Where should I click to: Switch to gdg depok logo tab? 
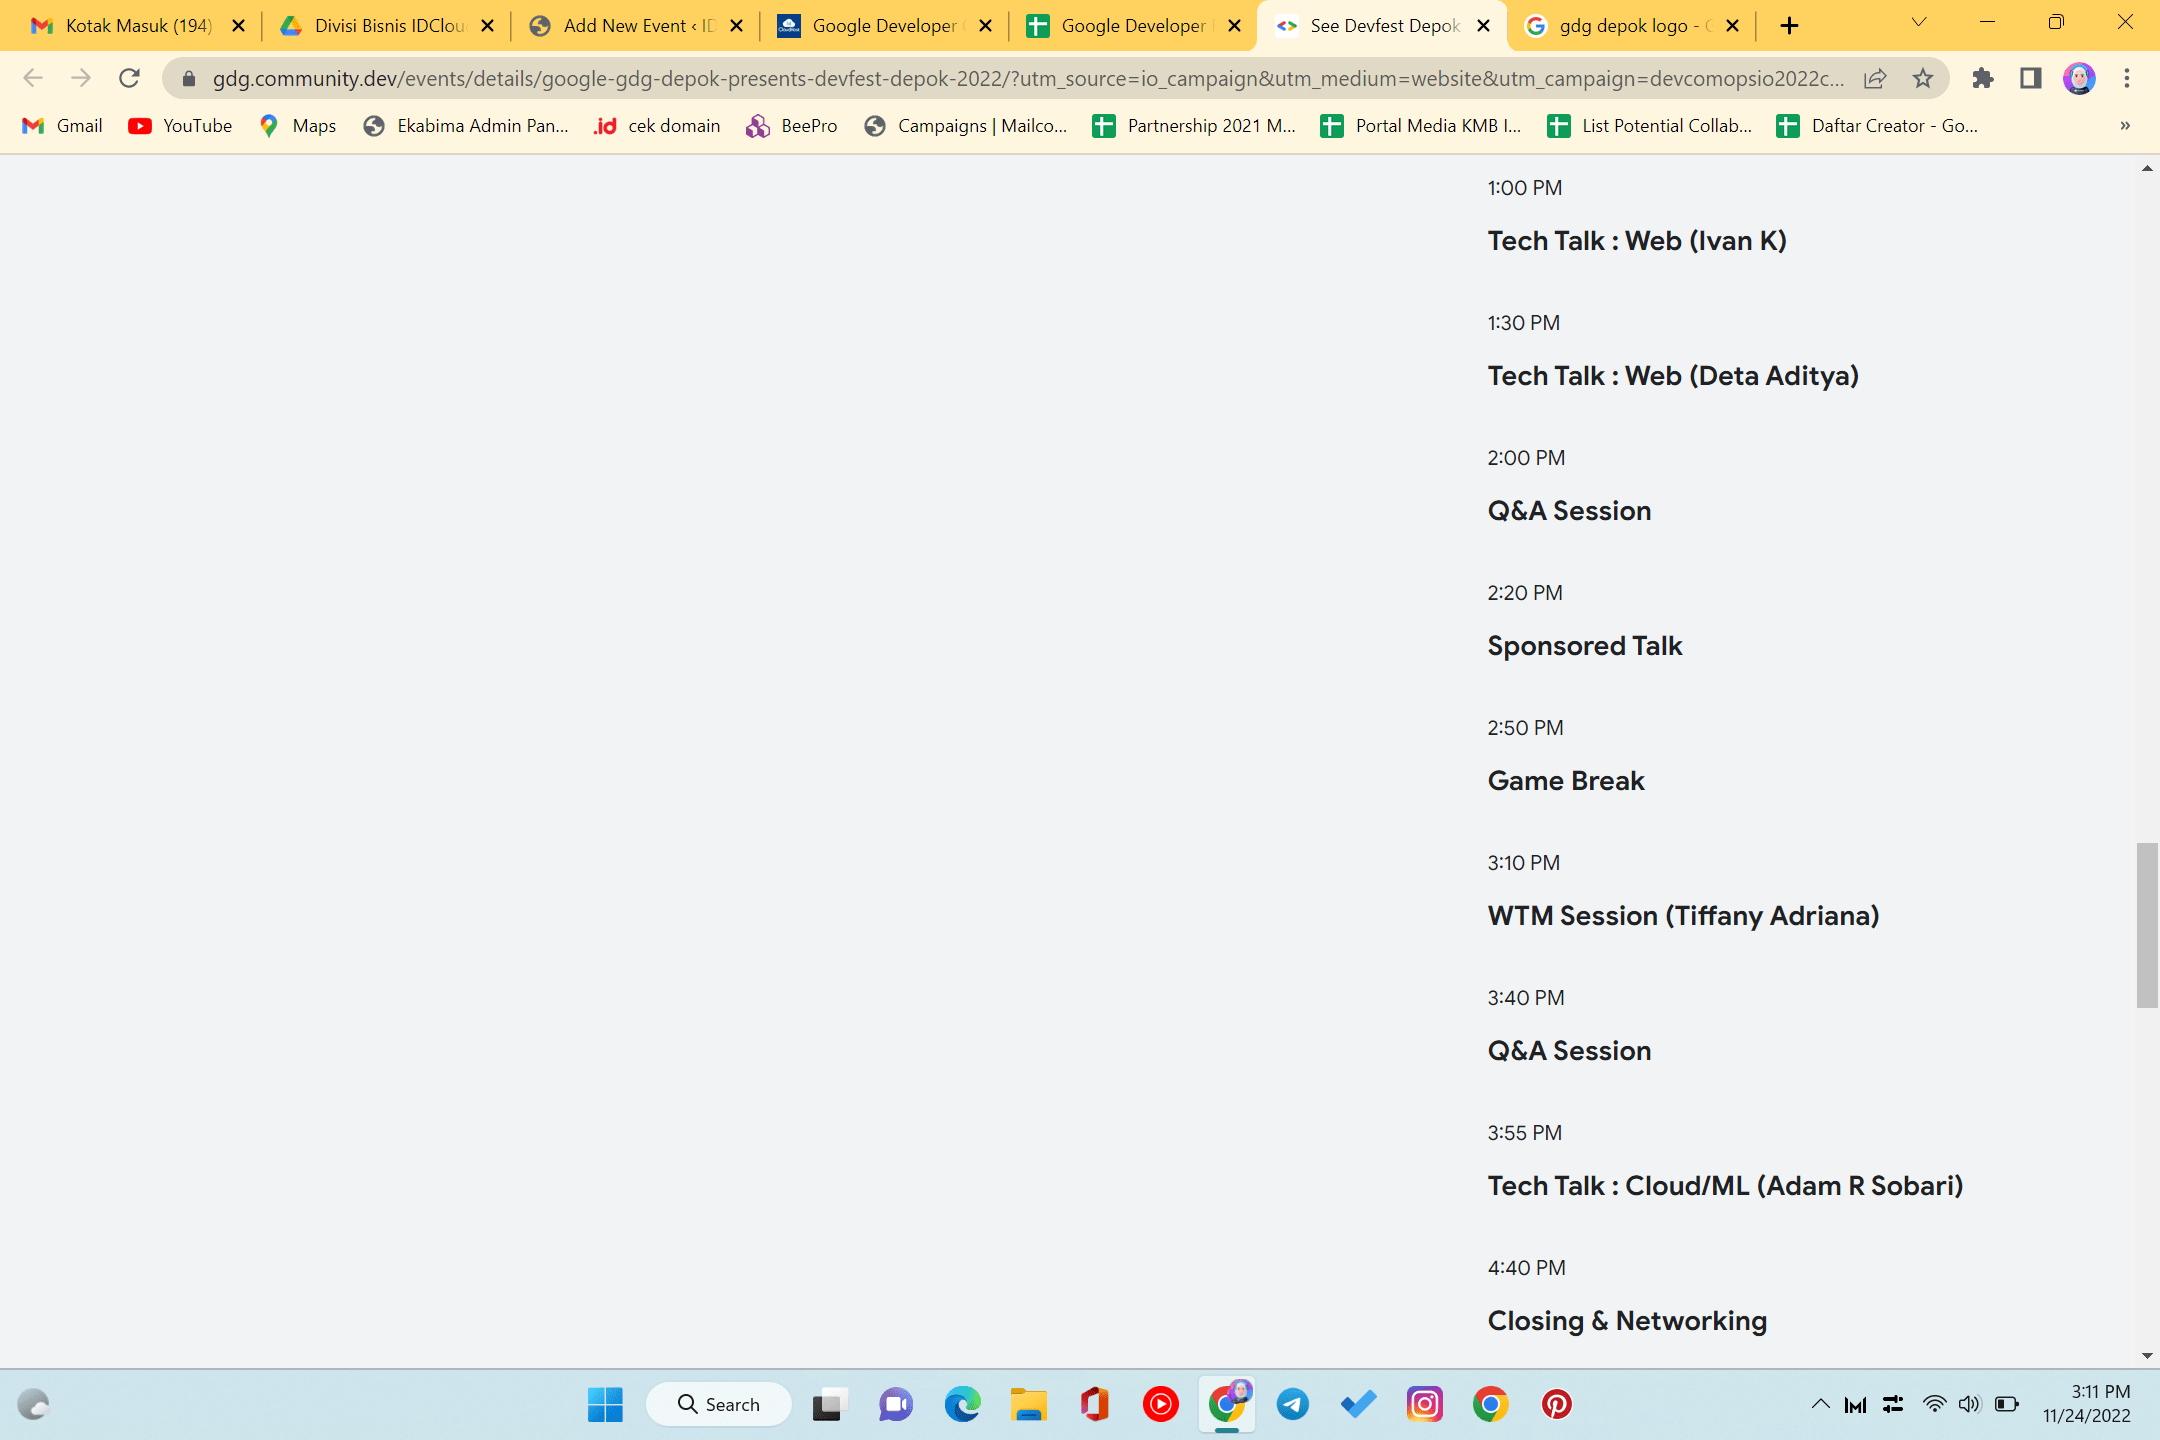[x=1632, y=26]
